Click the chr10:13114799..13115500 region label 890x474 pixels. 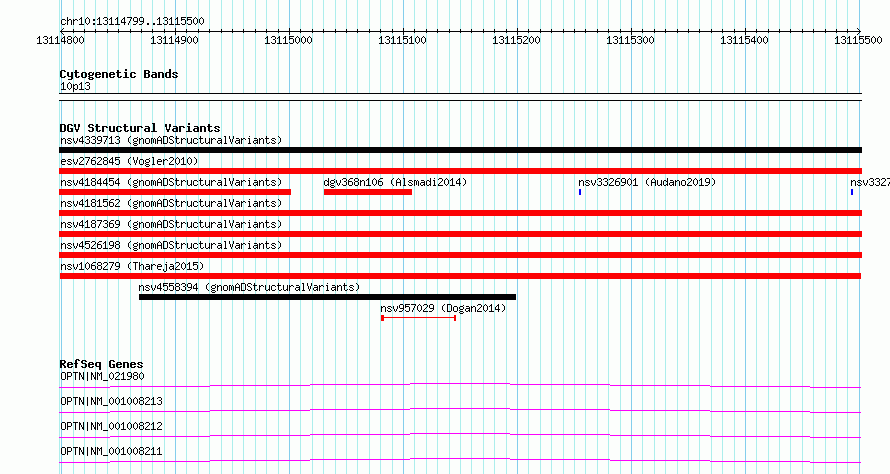(132, 21)
